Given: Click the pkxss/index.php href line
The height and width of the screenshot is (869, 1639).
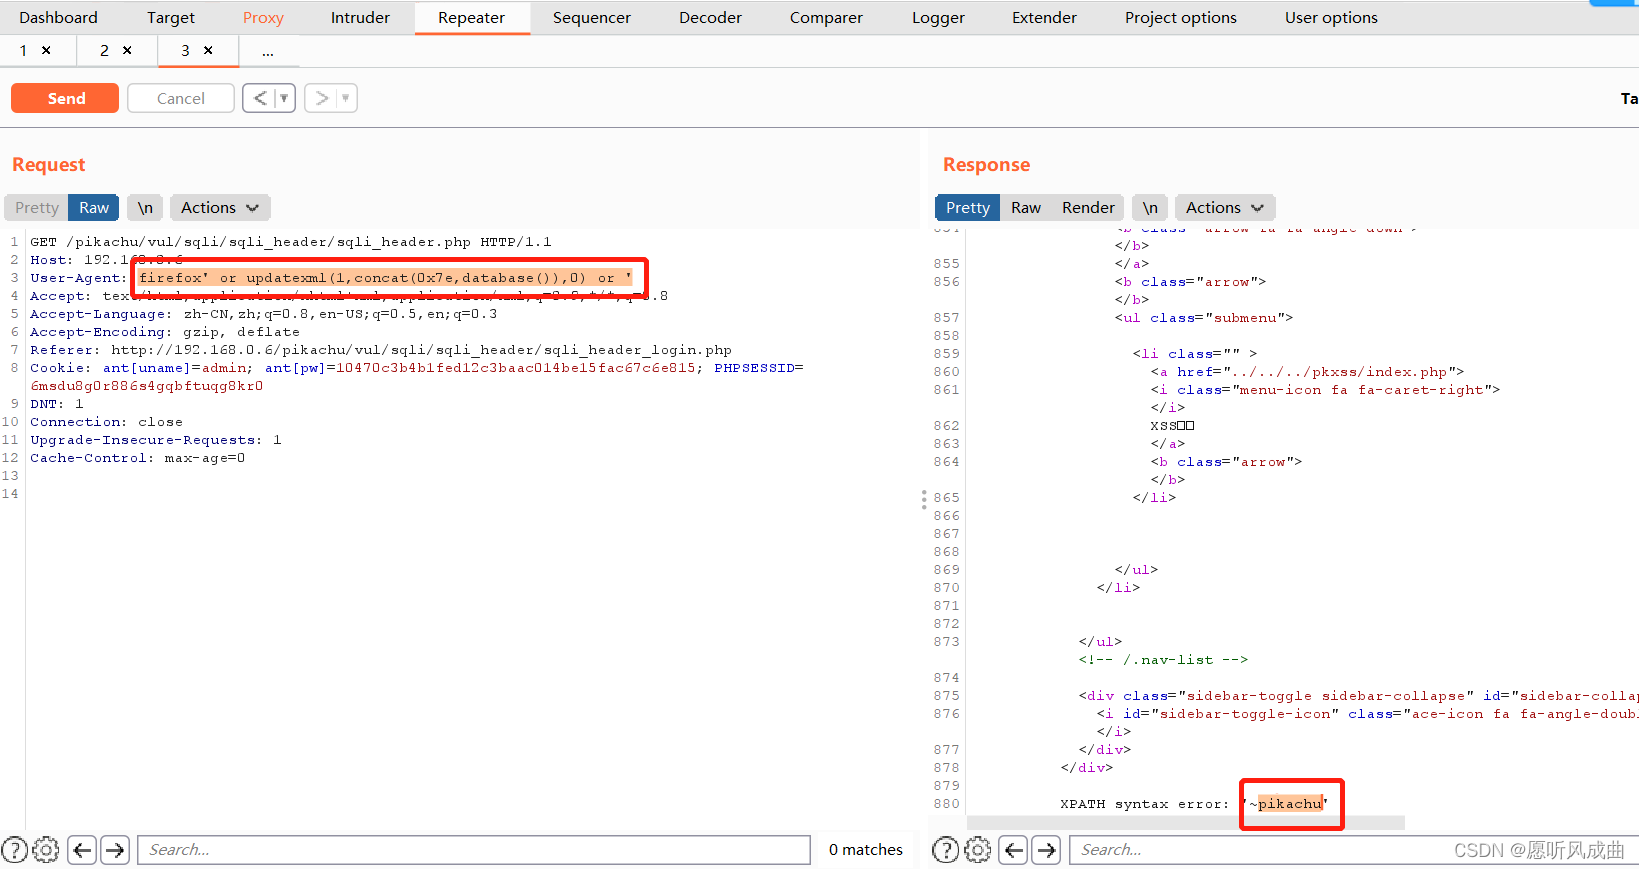Looking at the screenshot, I should [1307, 372].
